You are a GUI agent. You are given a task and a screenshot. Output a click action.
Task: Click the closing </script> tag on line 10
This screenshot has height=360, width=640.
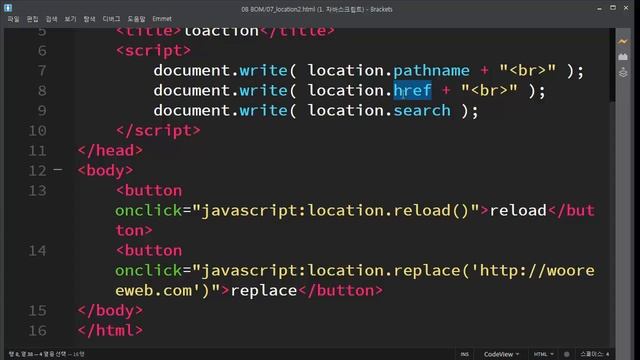pos(158,131)
